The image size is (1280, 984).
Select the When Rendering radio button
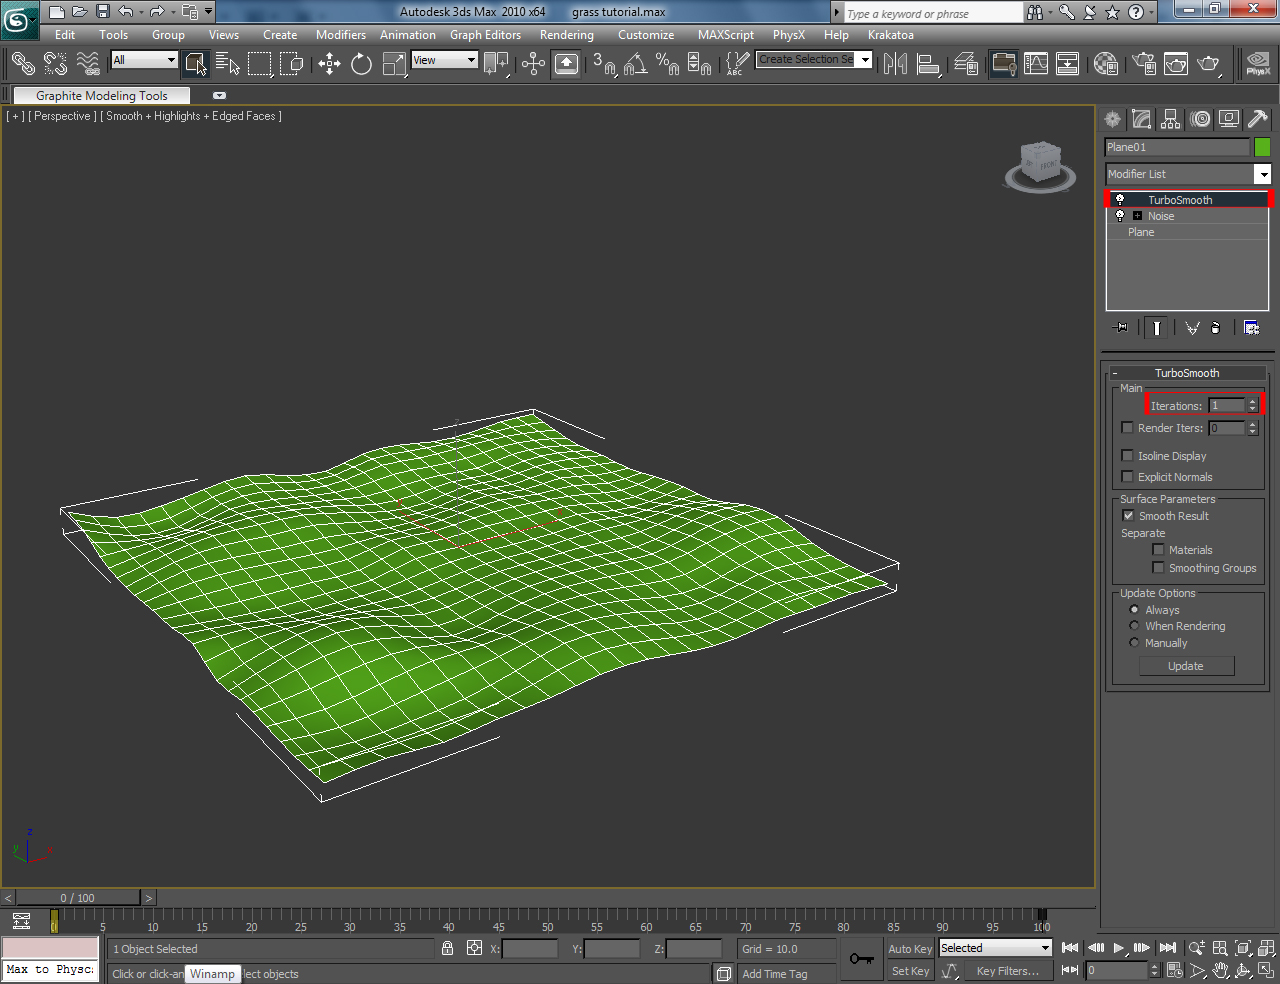pyautogui.click(x=1134, y=626)
